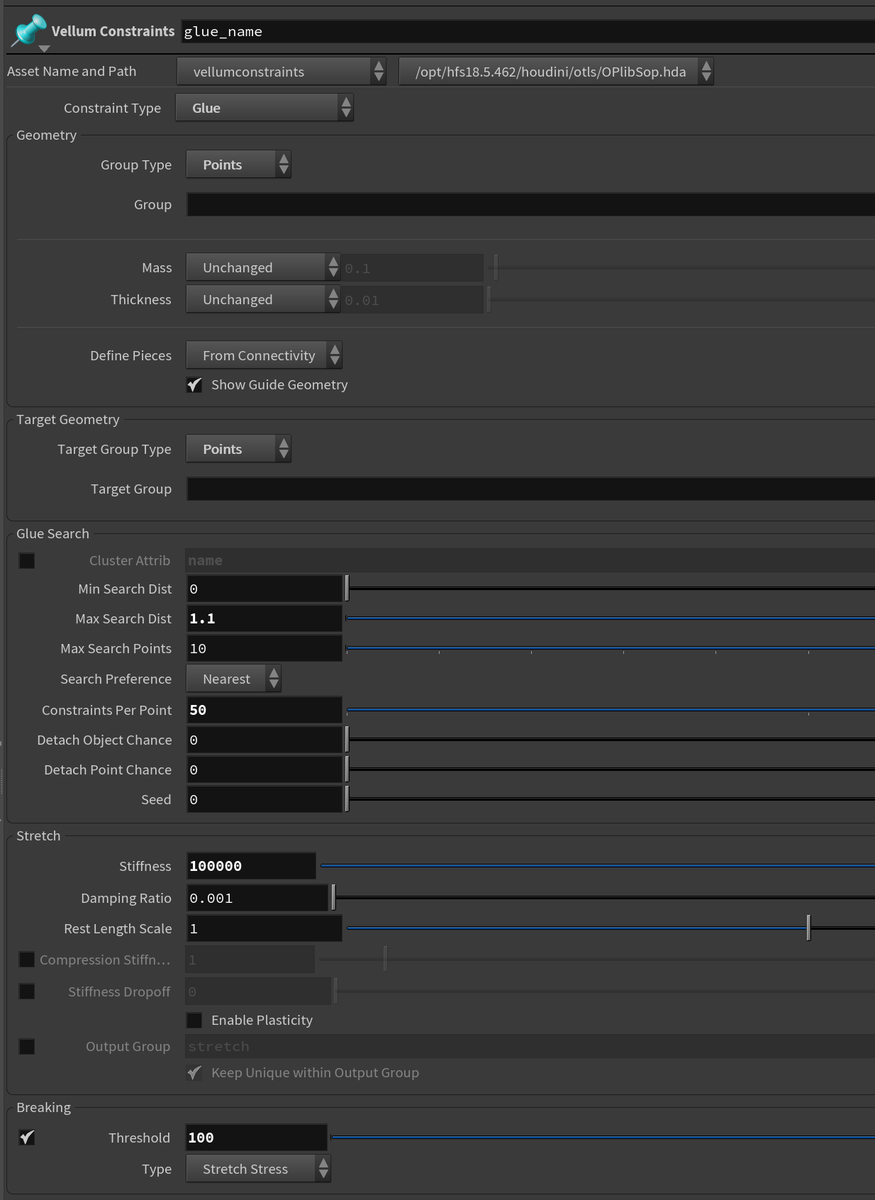Open the vellumconstraints asset name dropdown
The width and height of the screenshot is (875, 1200).
point(282,71)
